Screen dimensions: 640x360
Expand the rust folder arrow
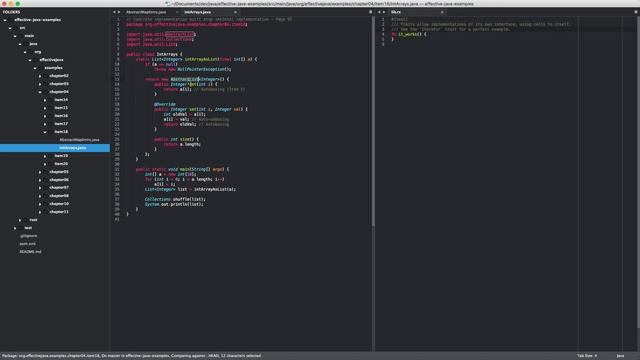[20, 220]
